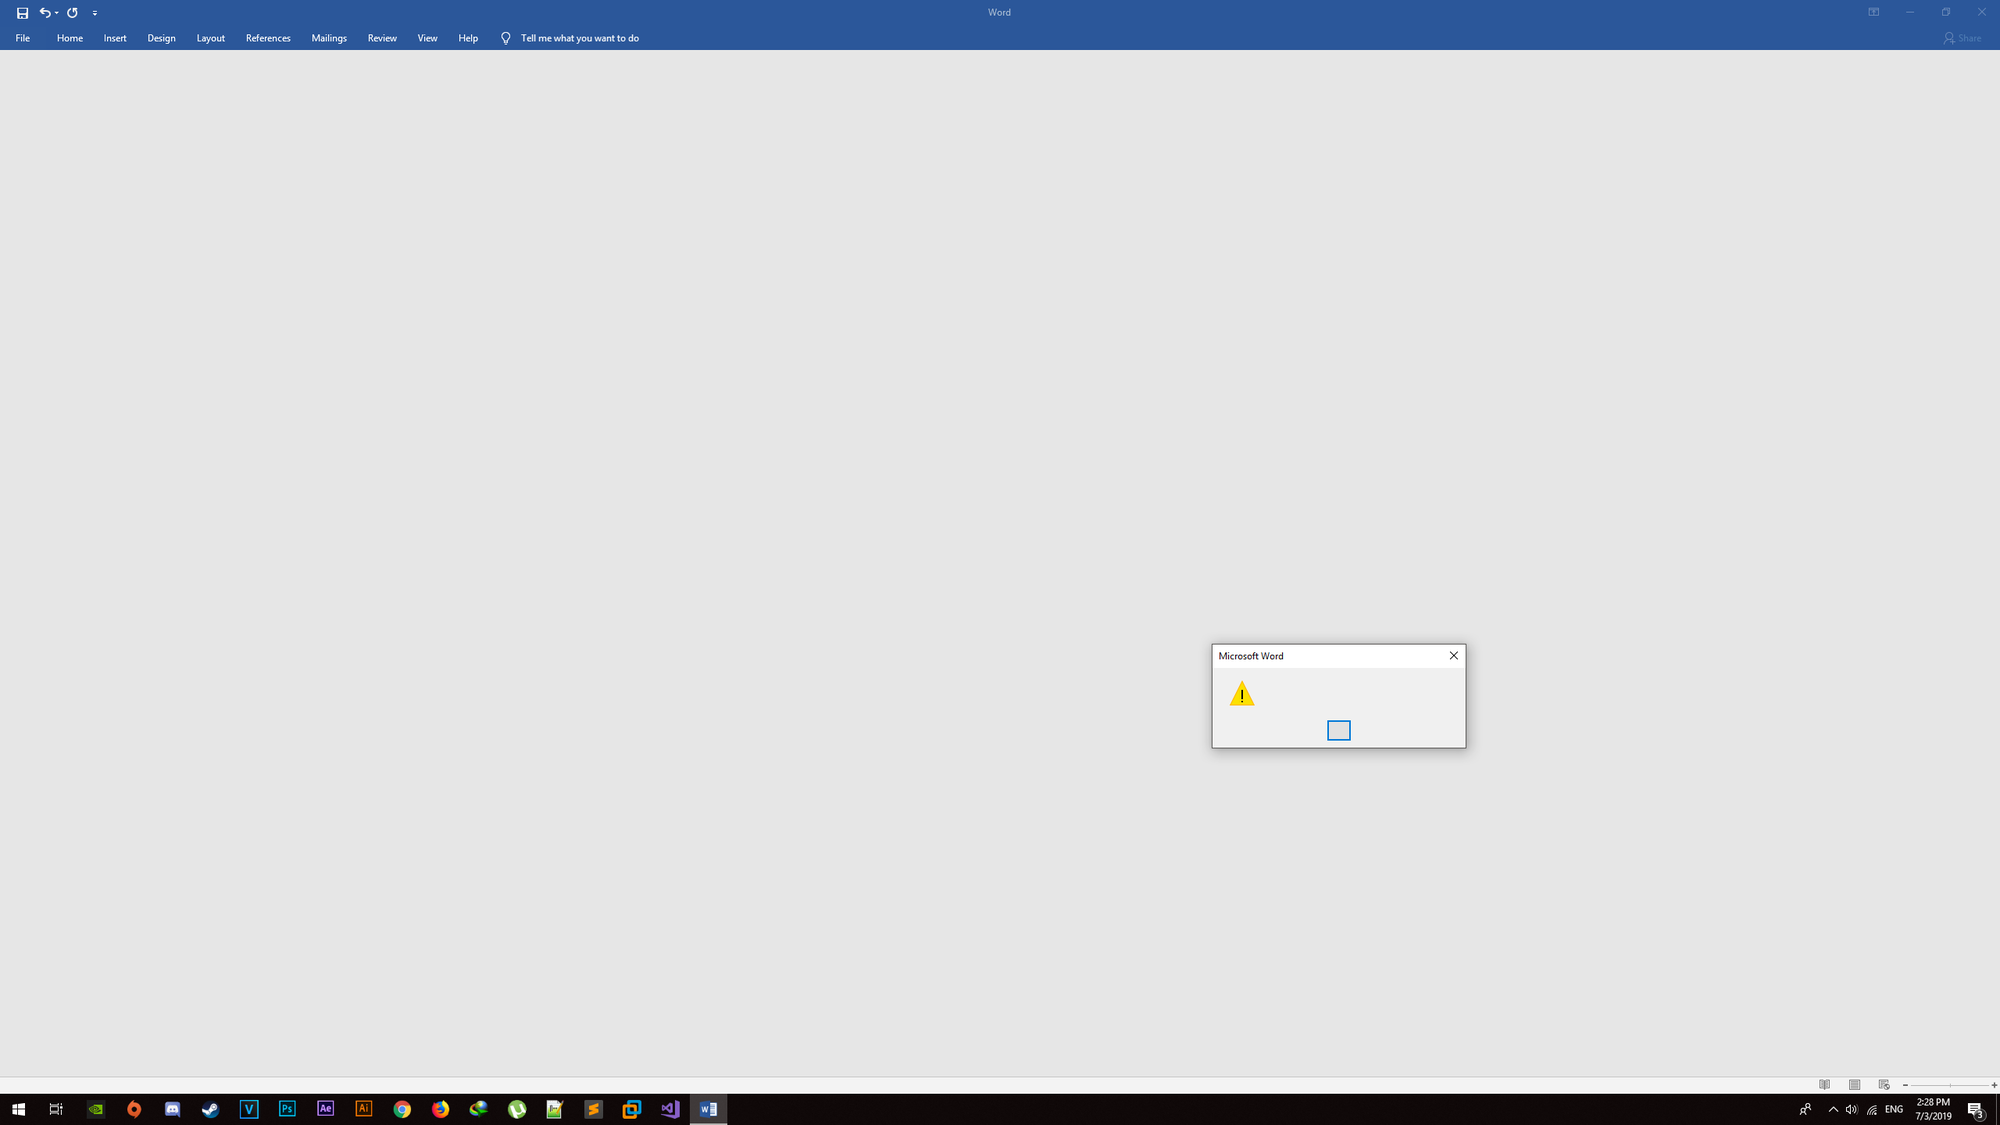Switch to the Insert ribbon tab
This screenshot has width=2000, height=1125.
(x=115, y=38)
